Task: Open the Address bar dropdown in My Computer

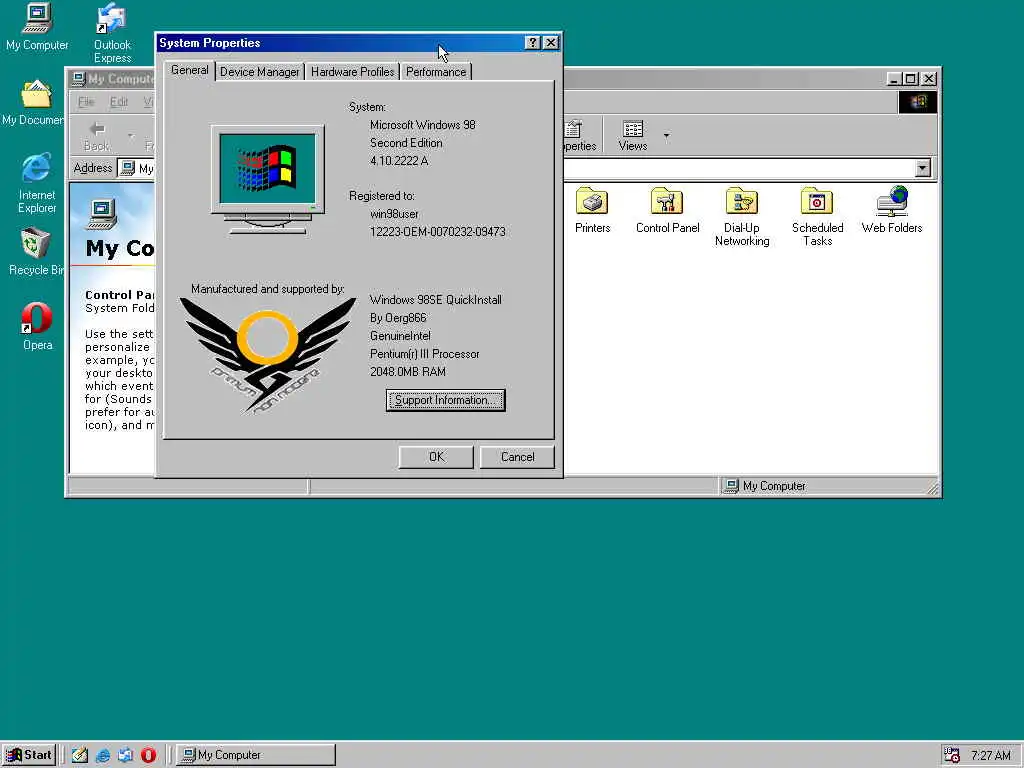Action: 922,168
